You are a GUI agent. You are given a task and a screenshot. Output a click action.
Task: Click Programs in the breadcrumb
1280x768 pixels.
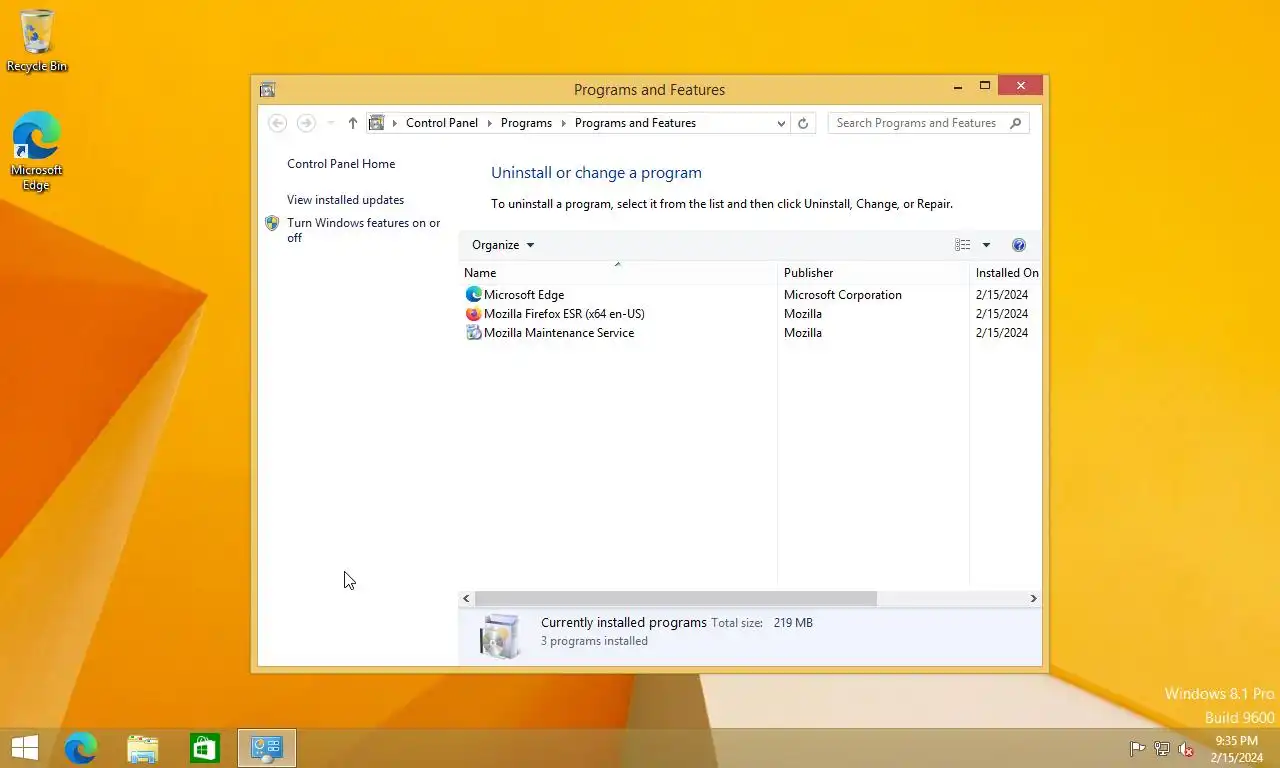click(x=526, y=123)
